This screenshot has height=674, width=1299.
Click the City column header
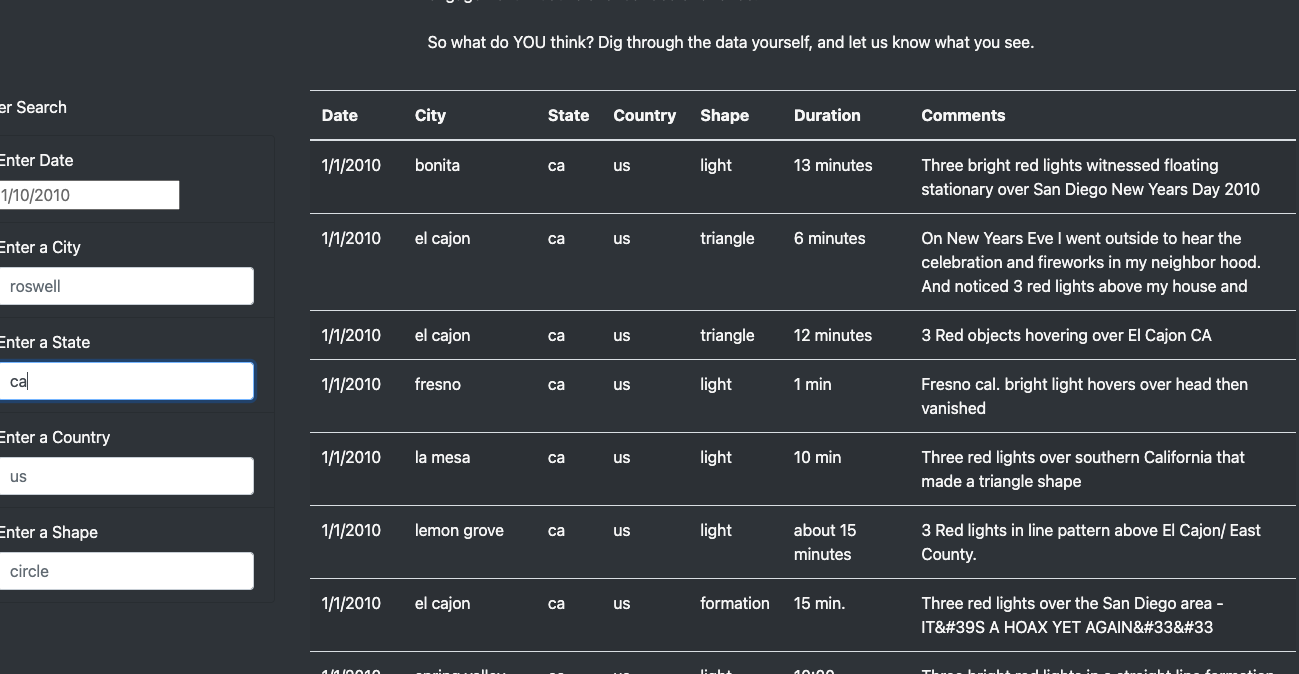430,115
